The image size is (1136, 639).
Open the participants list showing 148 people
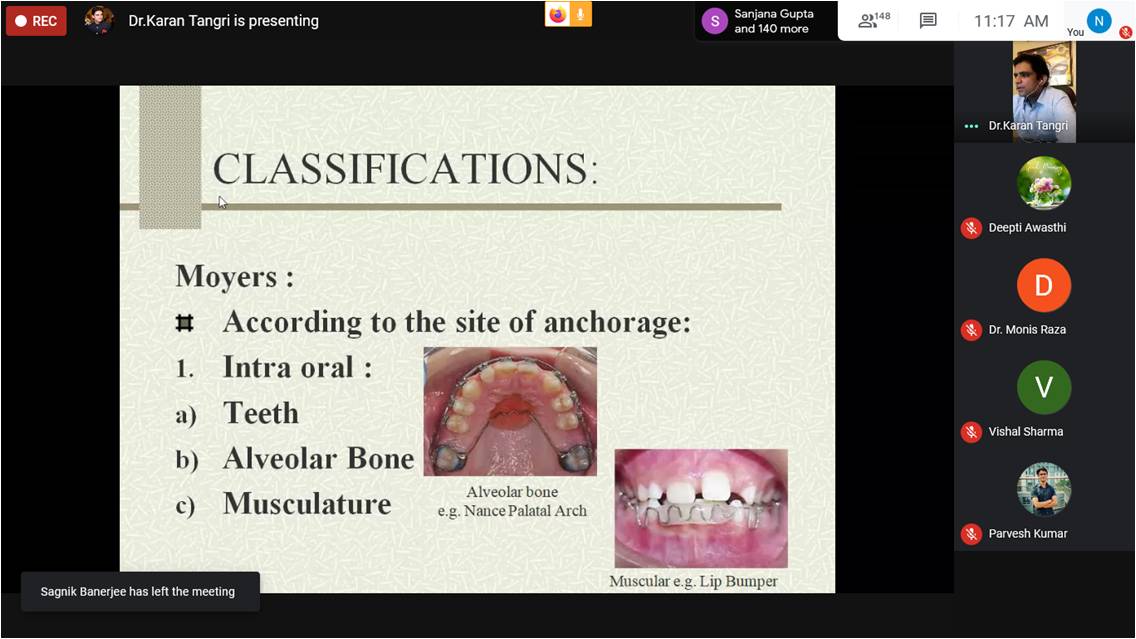click(873, 21)
